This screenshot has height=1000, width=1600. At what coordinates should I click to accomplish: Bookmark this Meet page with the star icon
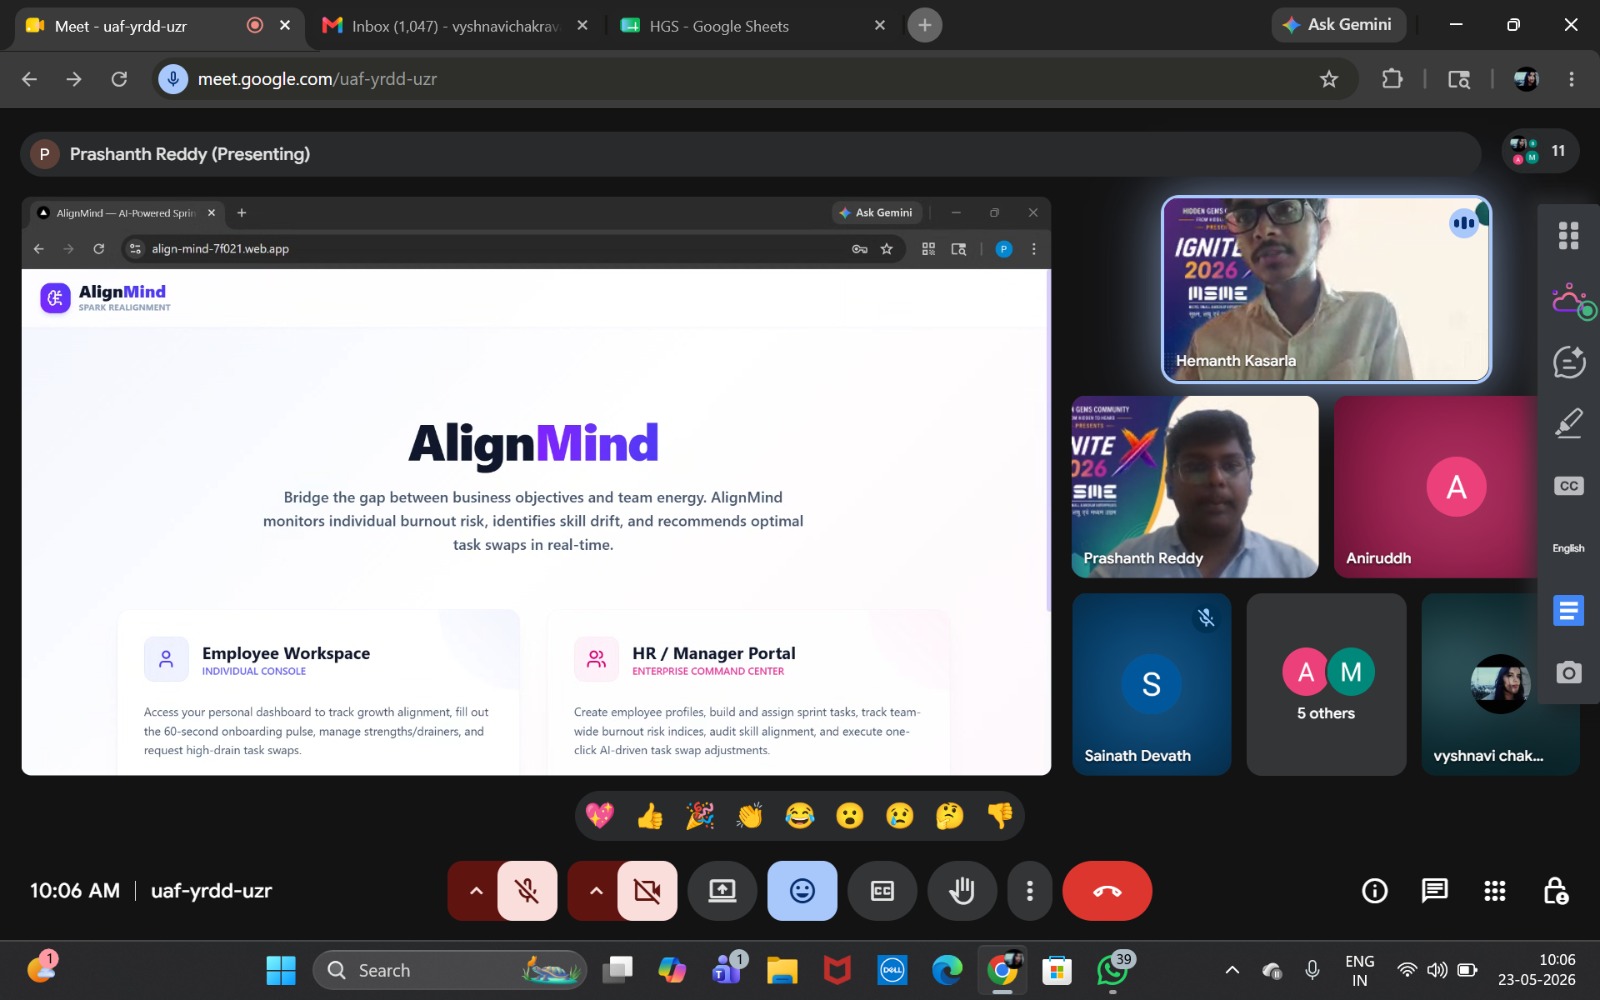1329,79
